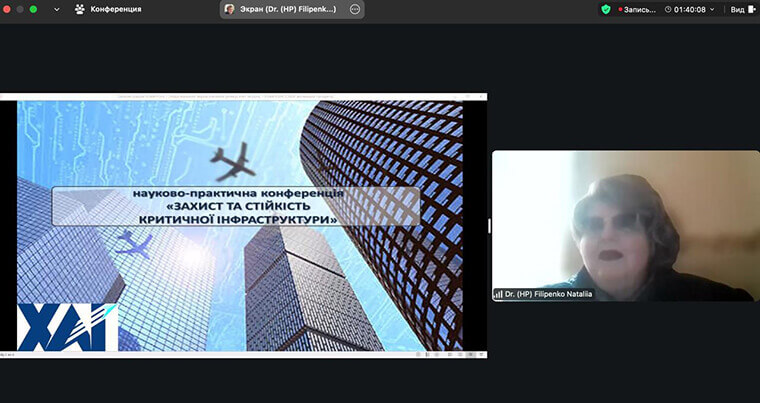This screenshot has width=760, height=403.
Task: Open the three-dot more options button
Action: pyautogui.click(x=354, y=9)
